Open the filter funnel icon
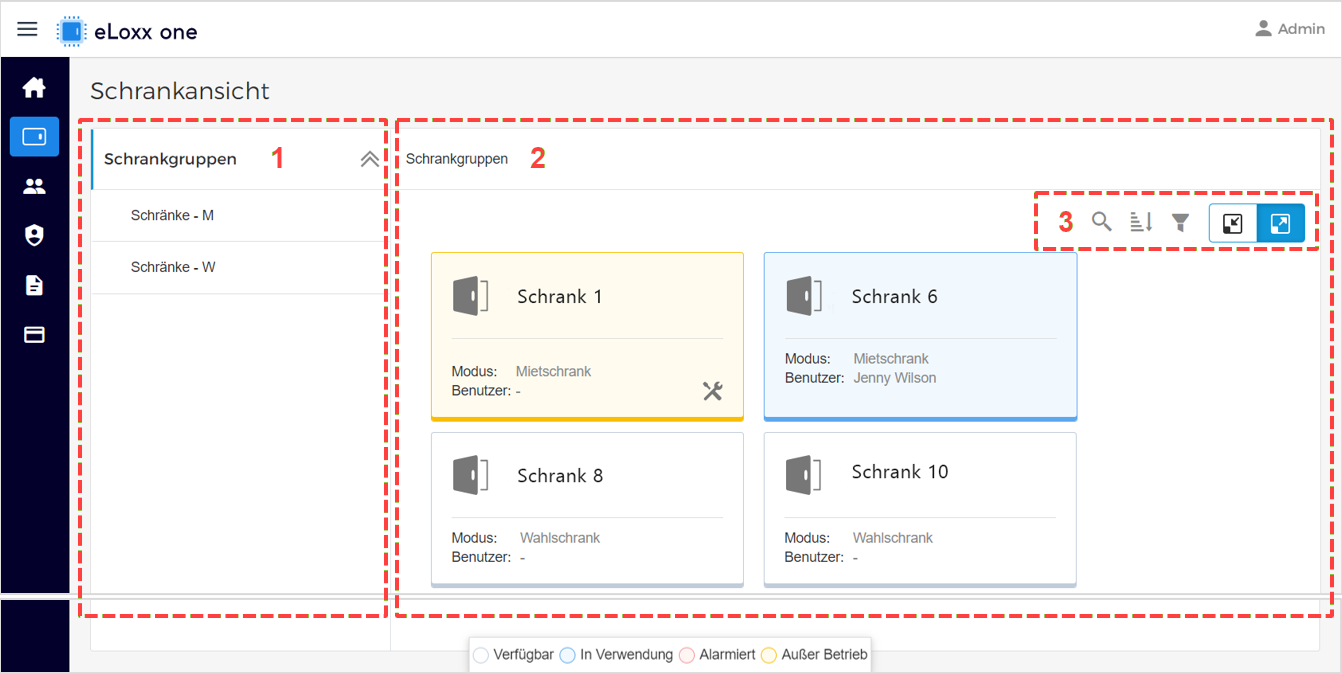 [1180, 222]
